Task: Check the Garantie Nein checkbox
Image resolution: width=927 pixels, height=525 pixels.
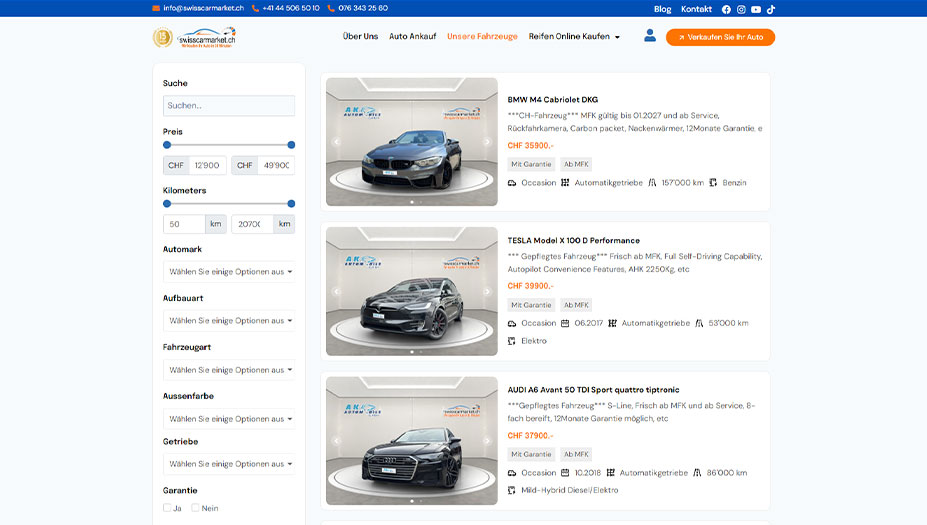Action: tap(195, 508)
